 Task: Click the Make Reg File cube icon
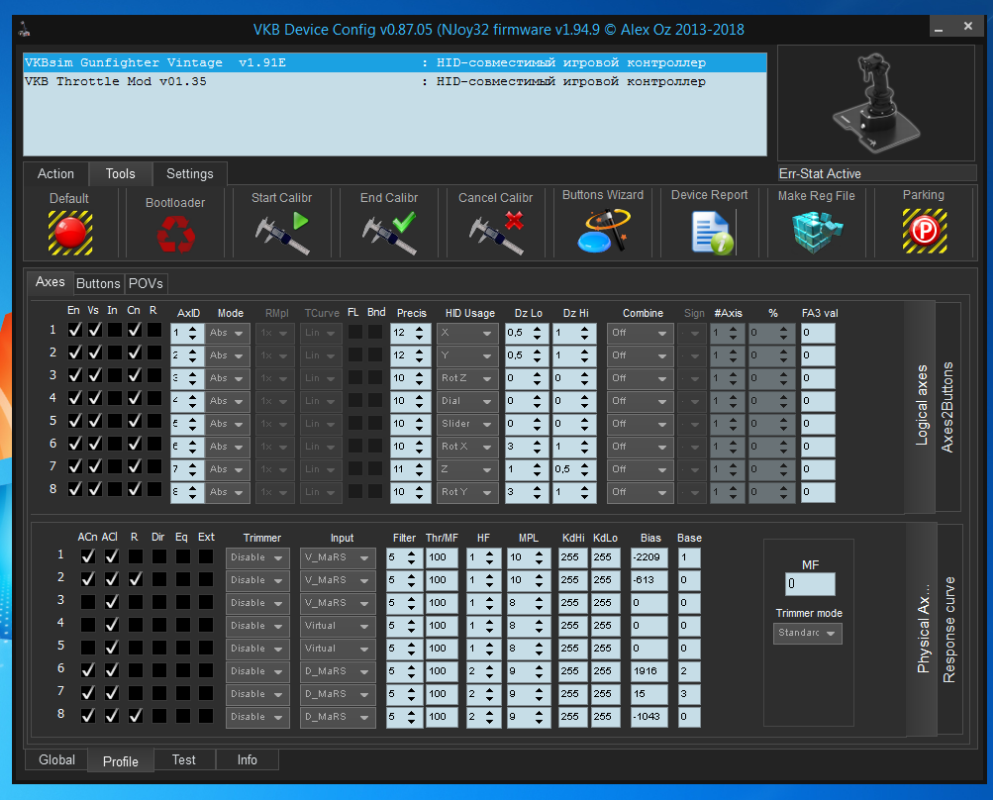pos(817,232)
